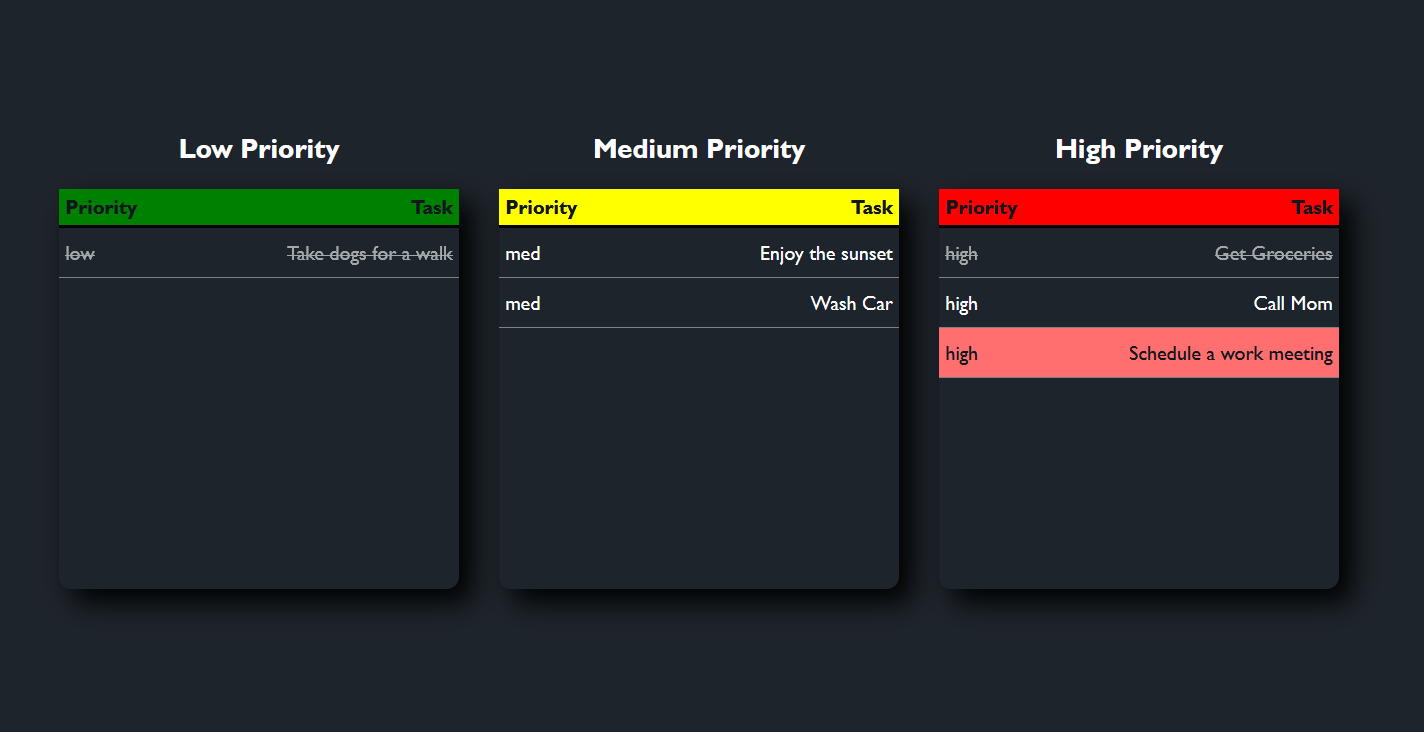The width and height of the screenshot is (1424, 732).
Task: Select the 'Wash Car' task row
Action: (x=851, y=303)
